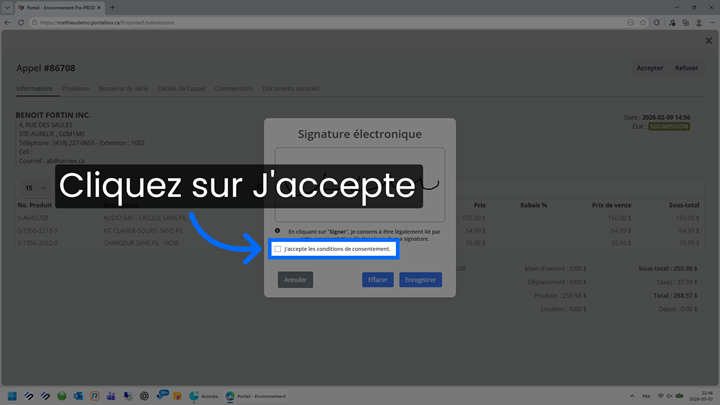Screen dimensions: 720x405
Task: Click the Copilot-style extension icon beside the address bar
Action: (657, 22)
